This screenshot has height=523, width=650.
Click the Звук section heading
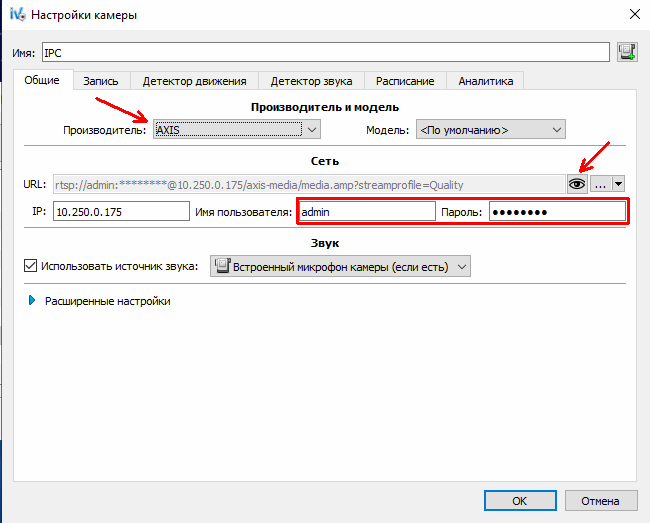325,243
